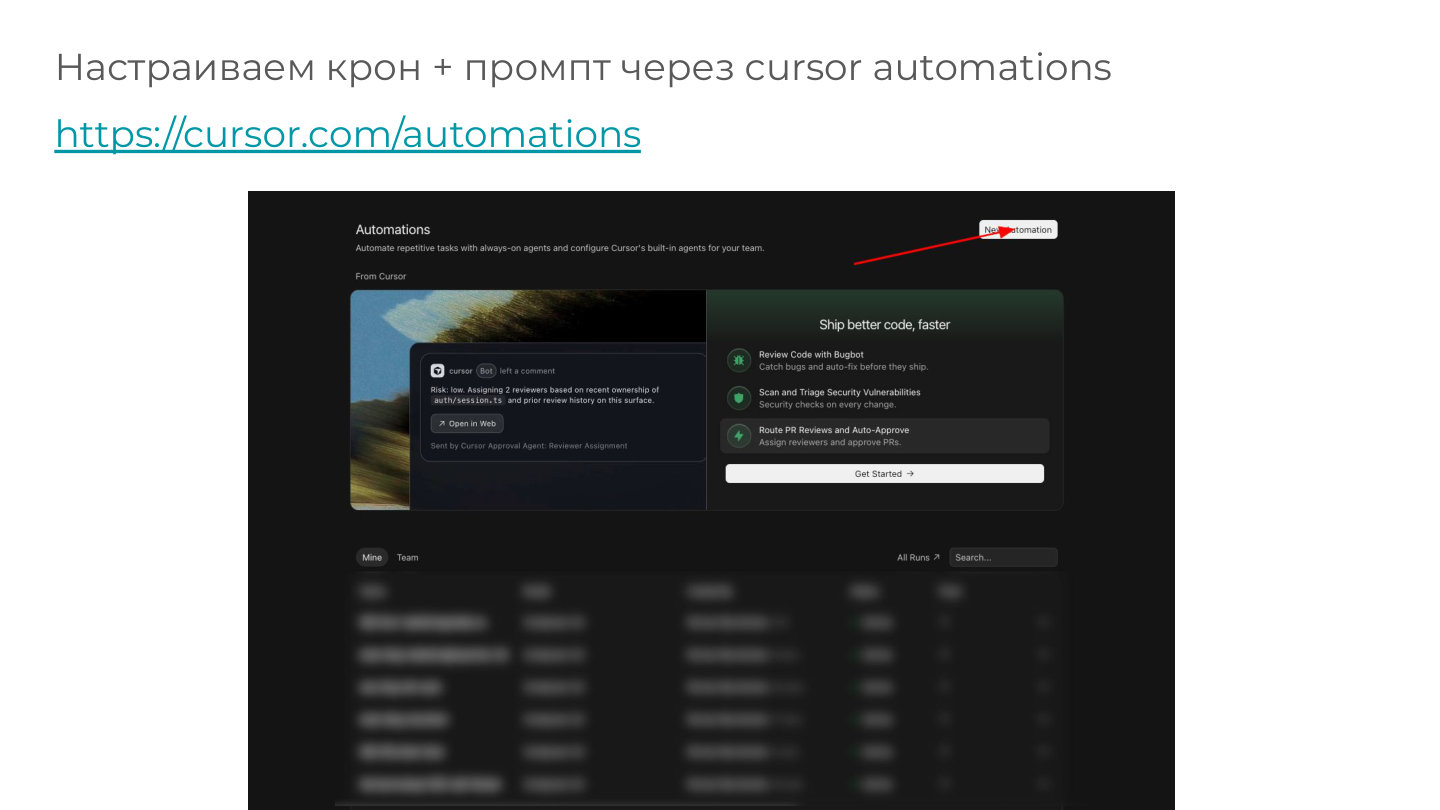Switch to the Mine tab
This screenshot has width=1440, height=810.
[x=372, y=557]
